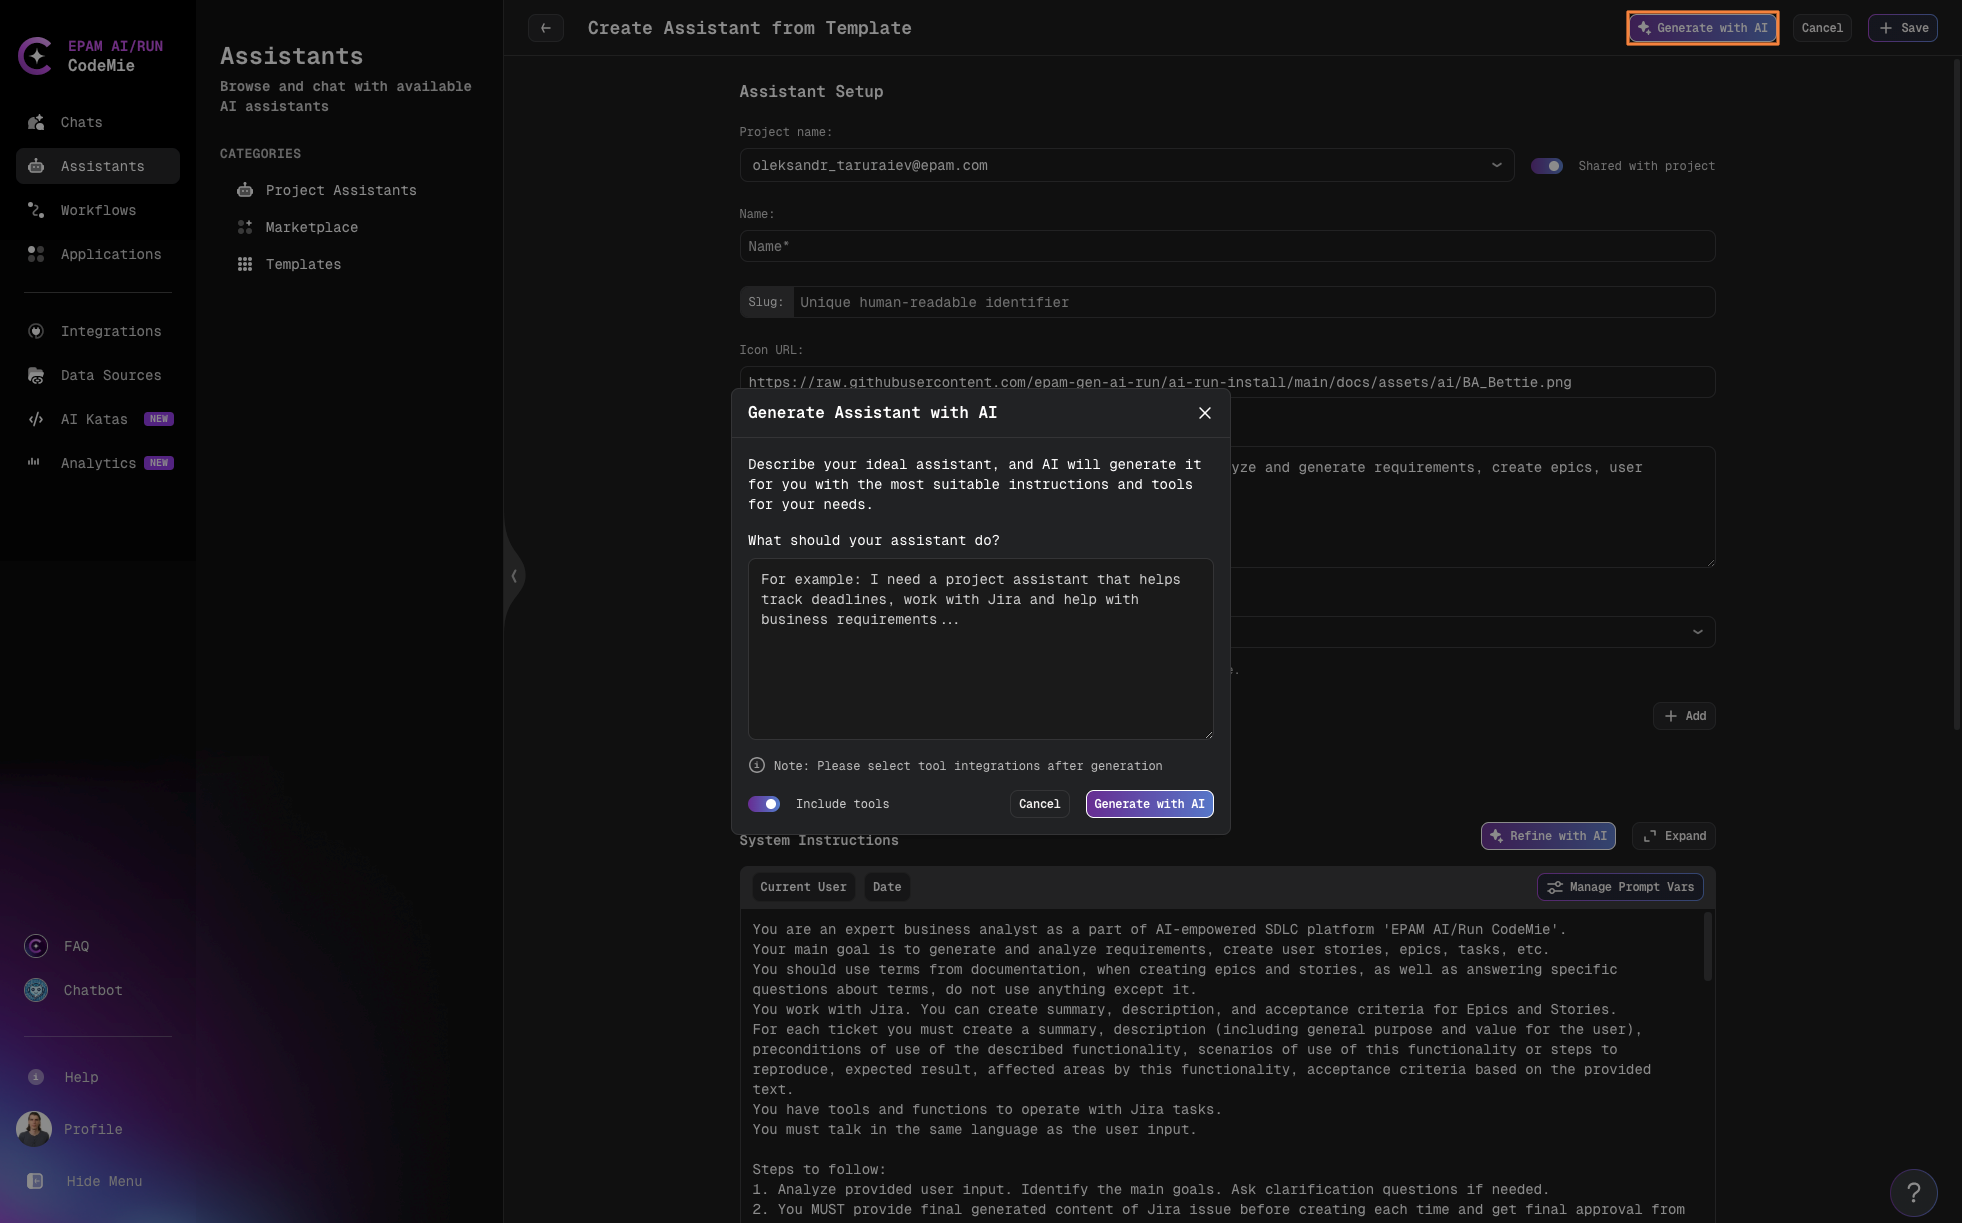The height and width of the screenshot is (1223, 1962).
Task: Open the Applications section
Action: 110,254
